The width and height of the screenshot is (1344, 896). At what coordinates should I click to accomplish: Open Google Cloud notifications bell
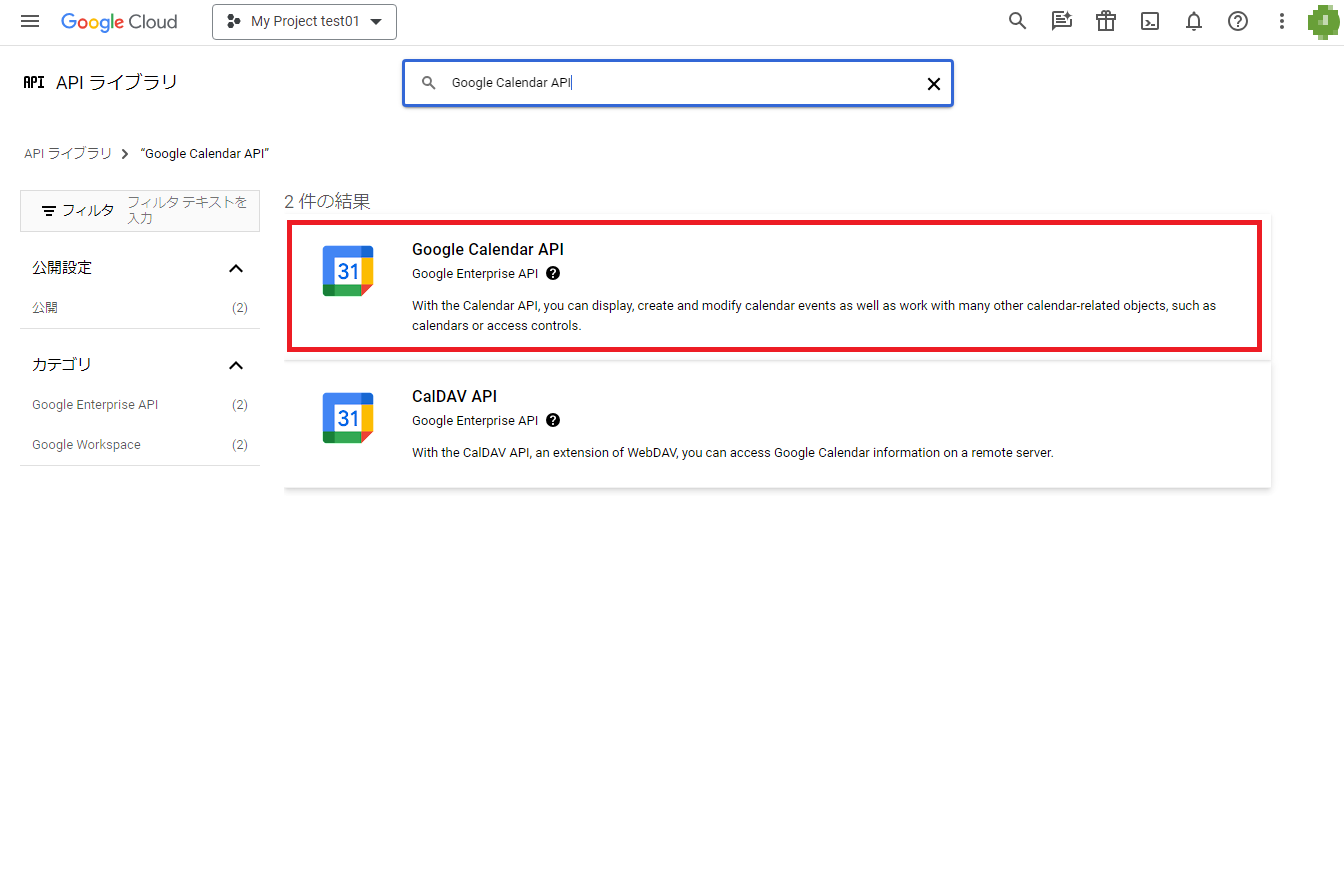click(1193, 21)
